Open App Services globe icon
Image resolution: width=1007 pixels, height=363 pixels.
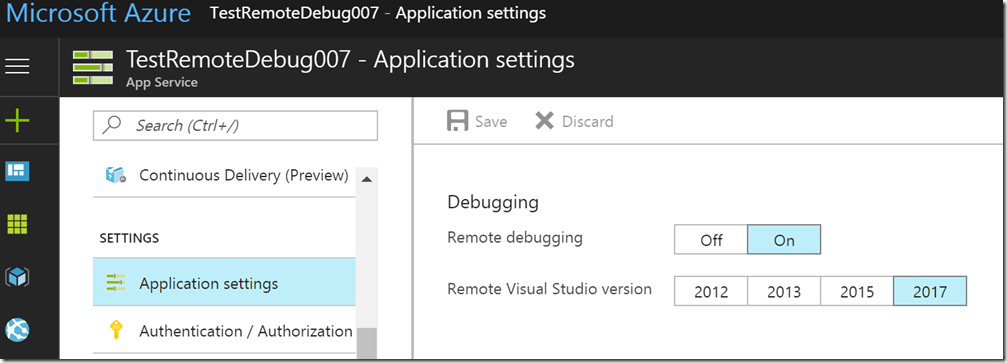coord(17,330)
